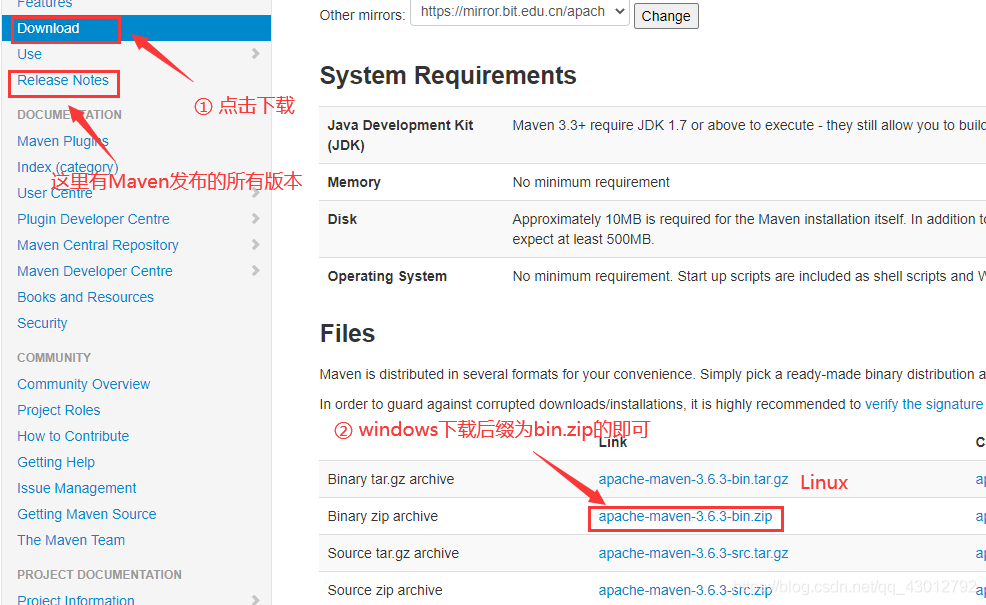Expand Maven Developer Centre chevron
This screenshot has width=986, height=605.
tap(255, 270)
